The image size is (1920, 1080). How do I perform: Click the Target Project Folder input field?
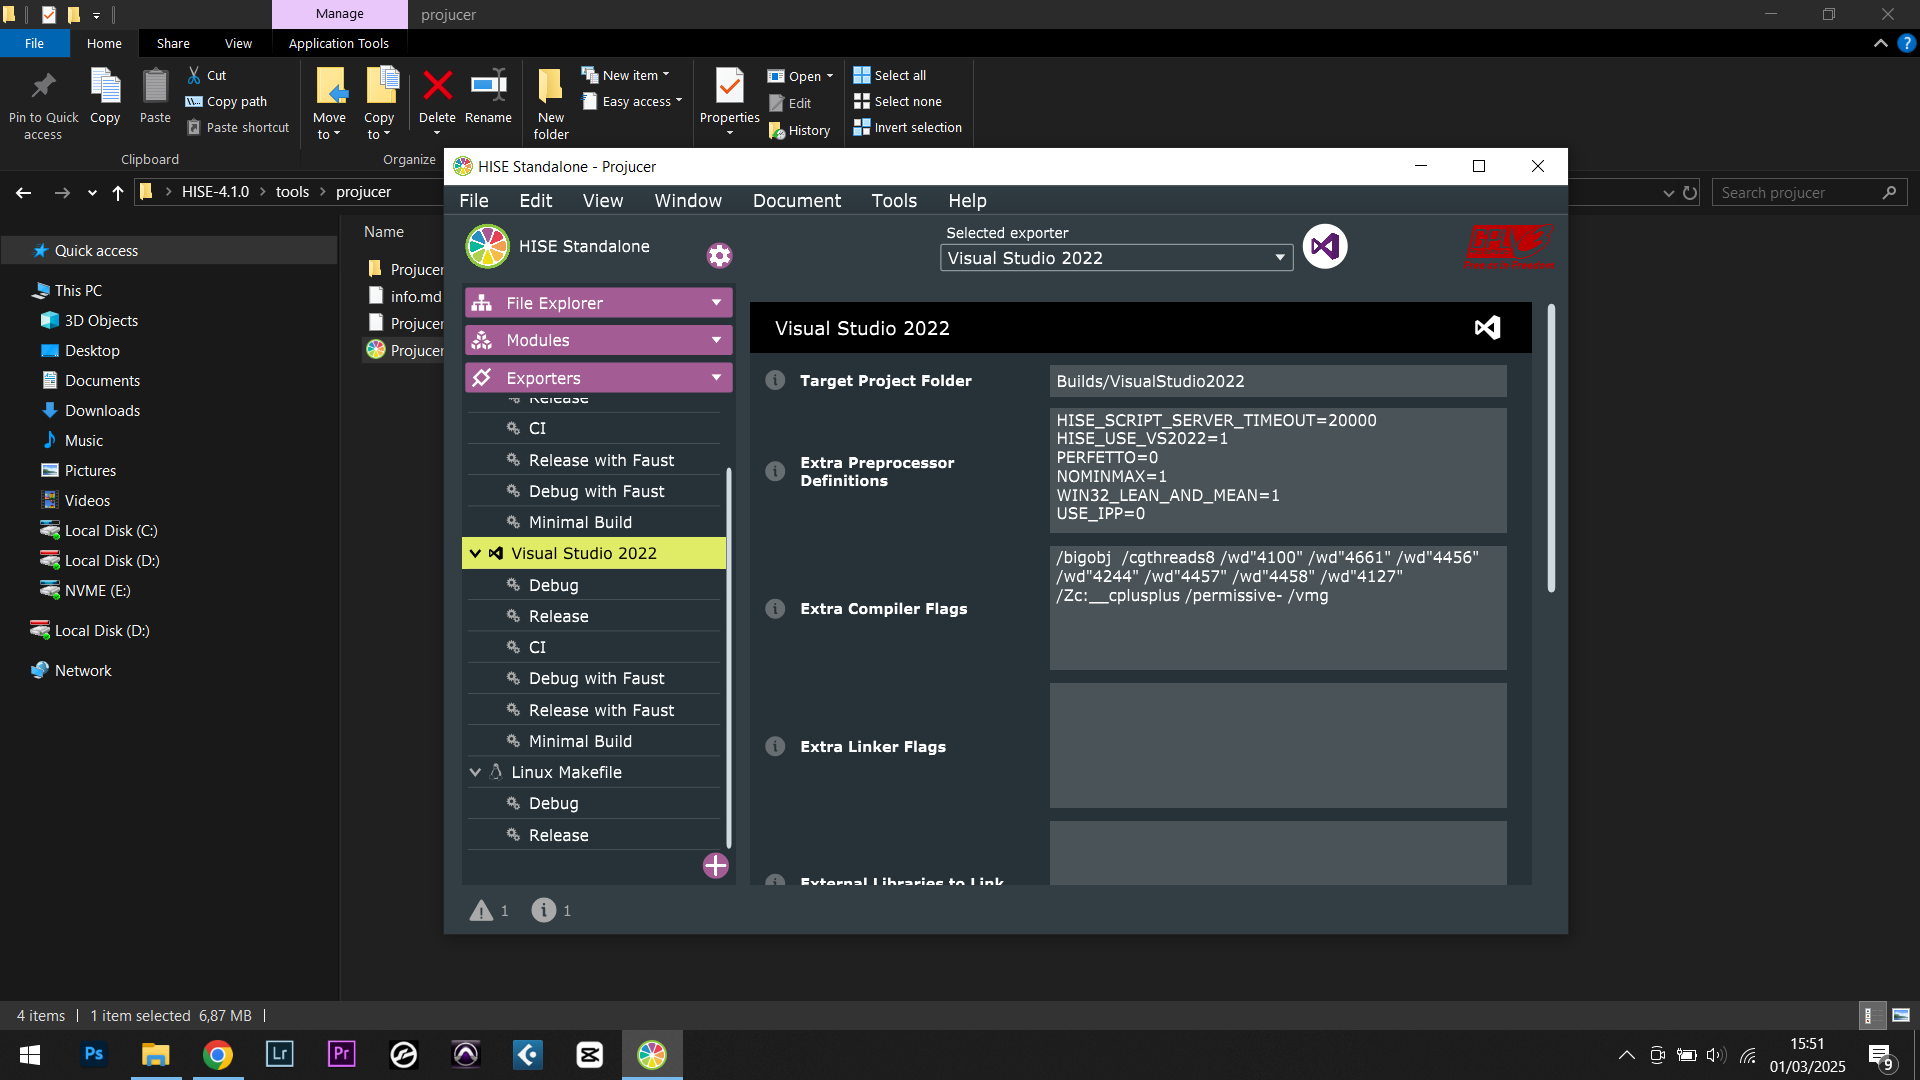tap(1276, 381)
